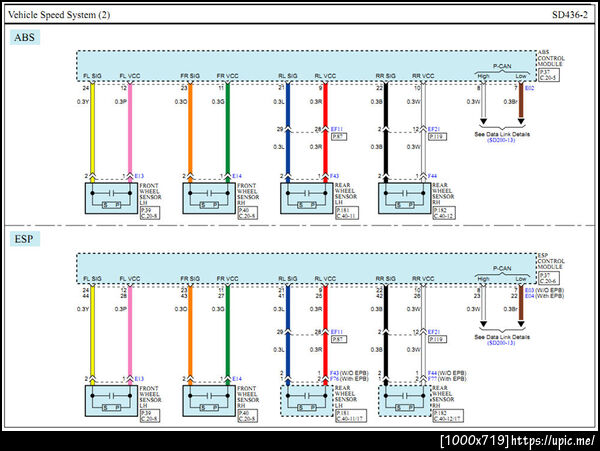Select the F43 connector link in ABS section

click(334, 176)
